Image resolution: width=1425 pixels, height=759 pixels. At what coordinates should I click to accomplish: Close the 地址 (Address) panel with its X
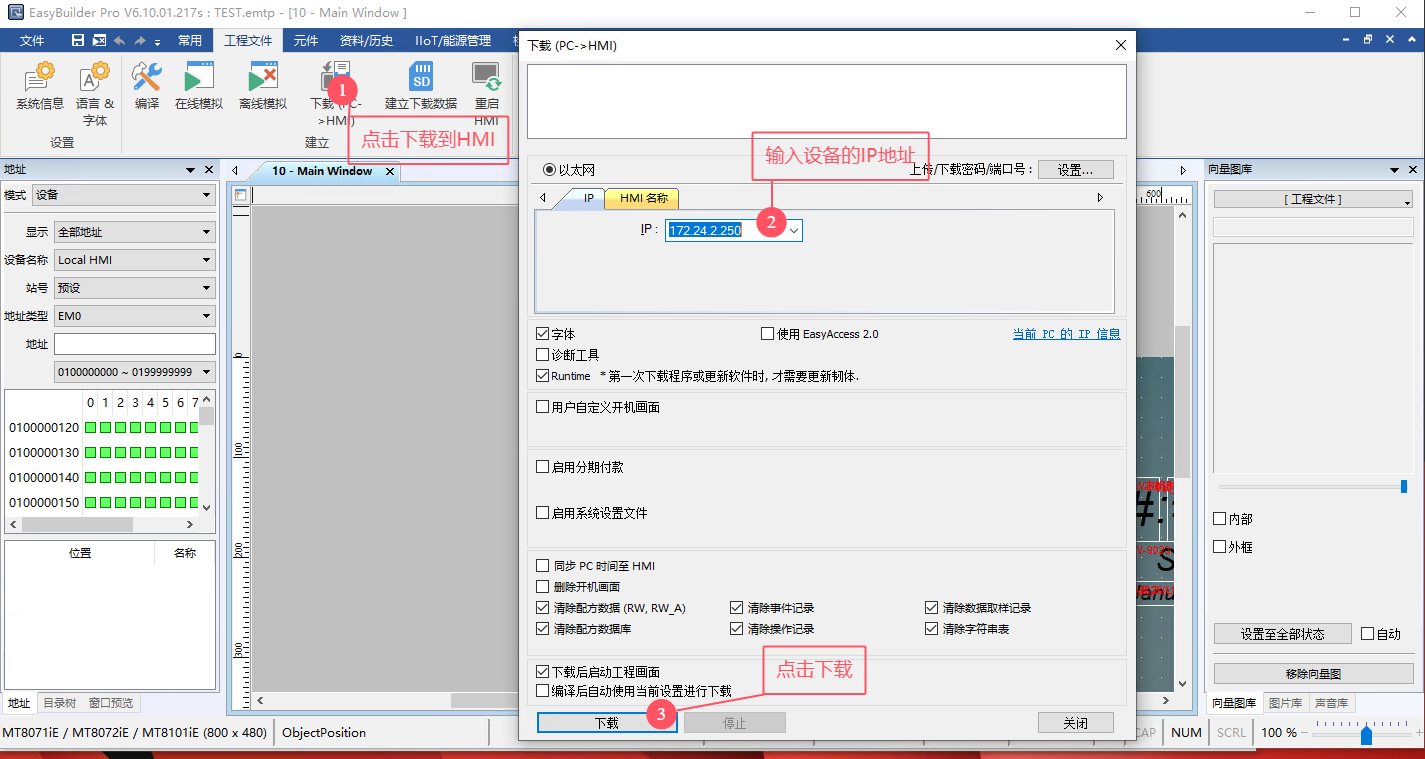[x=208, y=170]
